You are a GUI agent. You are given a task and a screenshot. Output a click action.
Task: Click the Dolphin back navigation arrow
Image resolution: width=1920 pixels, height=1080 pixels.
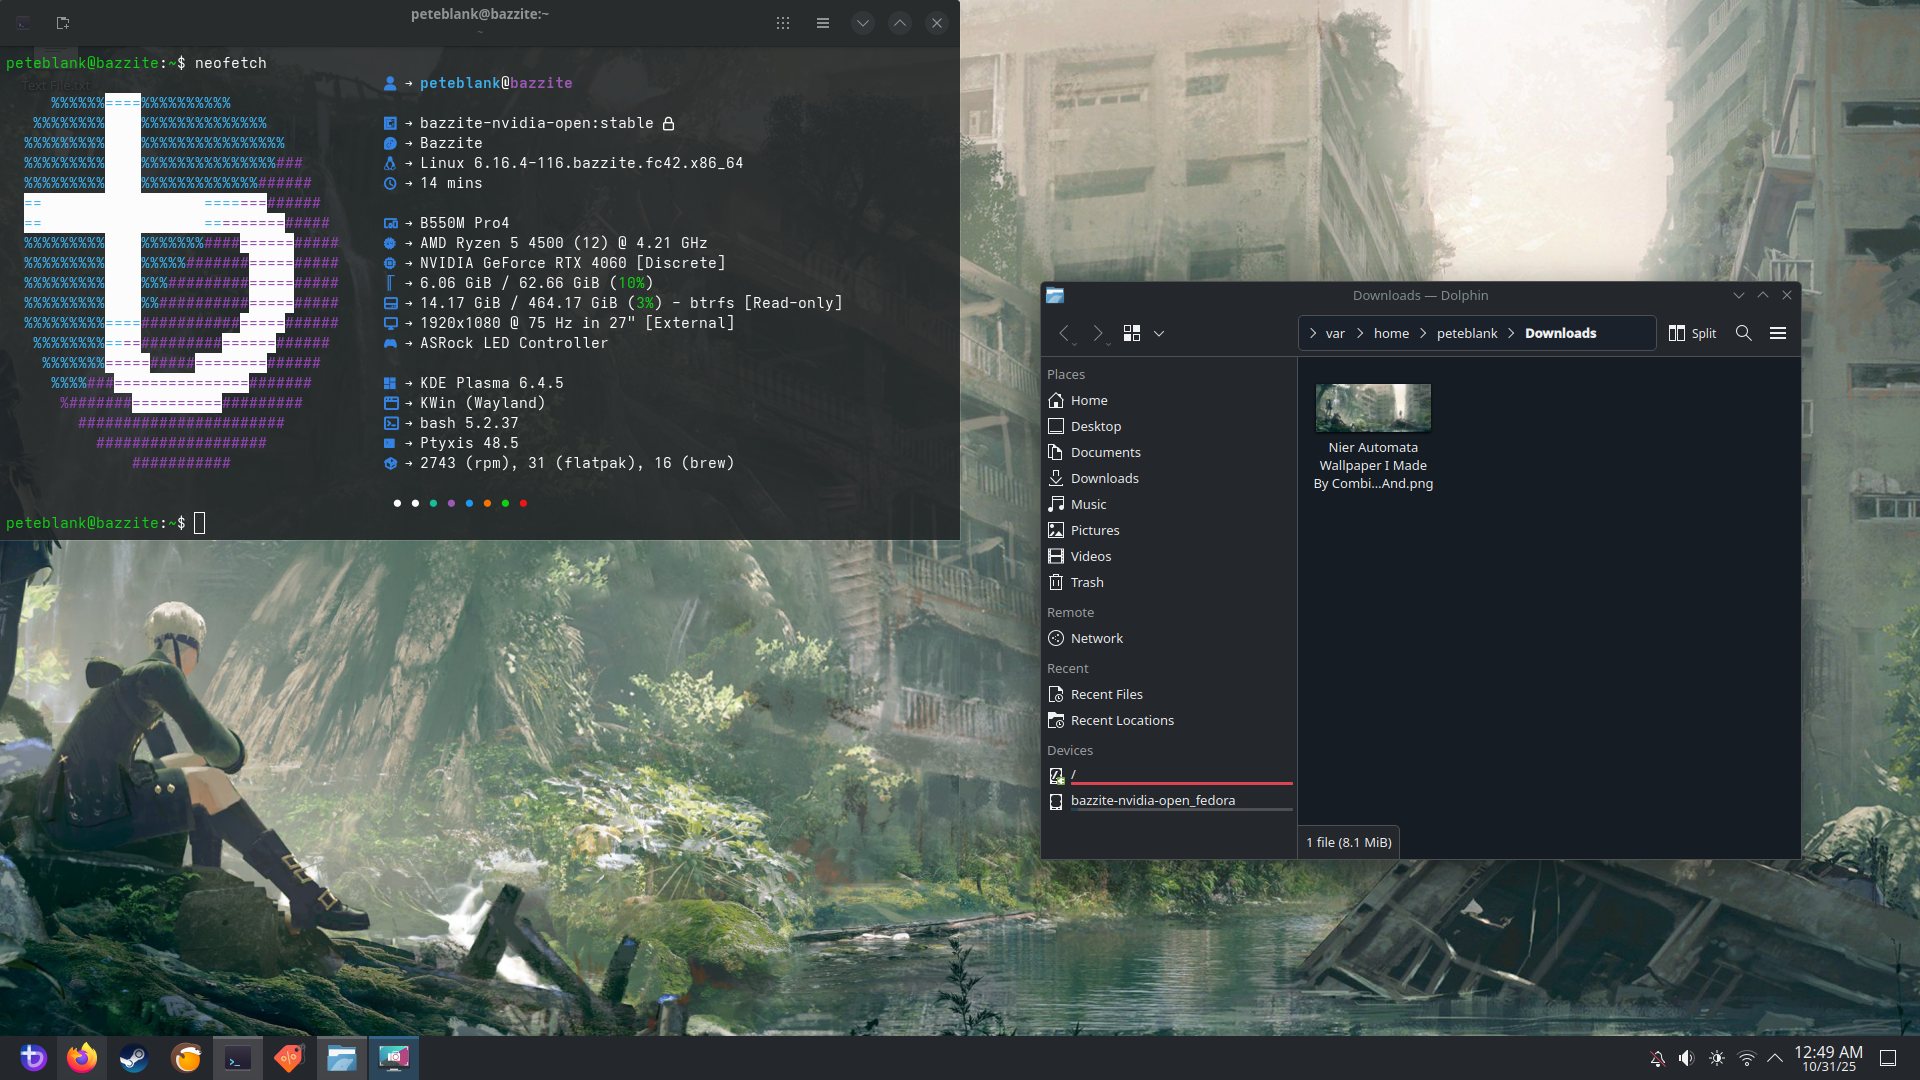click(1065, 333)
